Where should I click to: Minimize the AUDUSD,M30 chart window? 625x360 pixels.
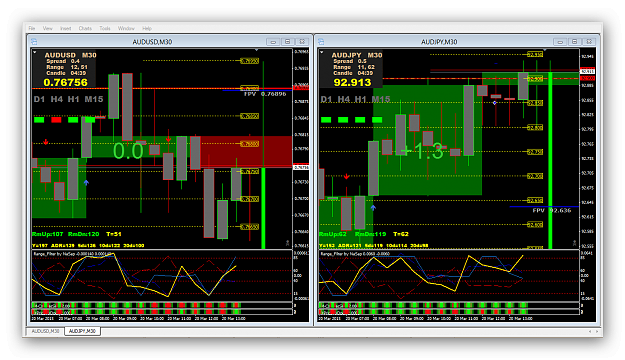[x=273, y=42]
